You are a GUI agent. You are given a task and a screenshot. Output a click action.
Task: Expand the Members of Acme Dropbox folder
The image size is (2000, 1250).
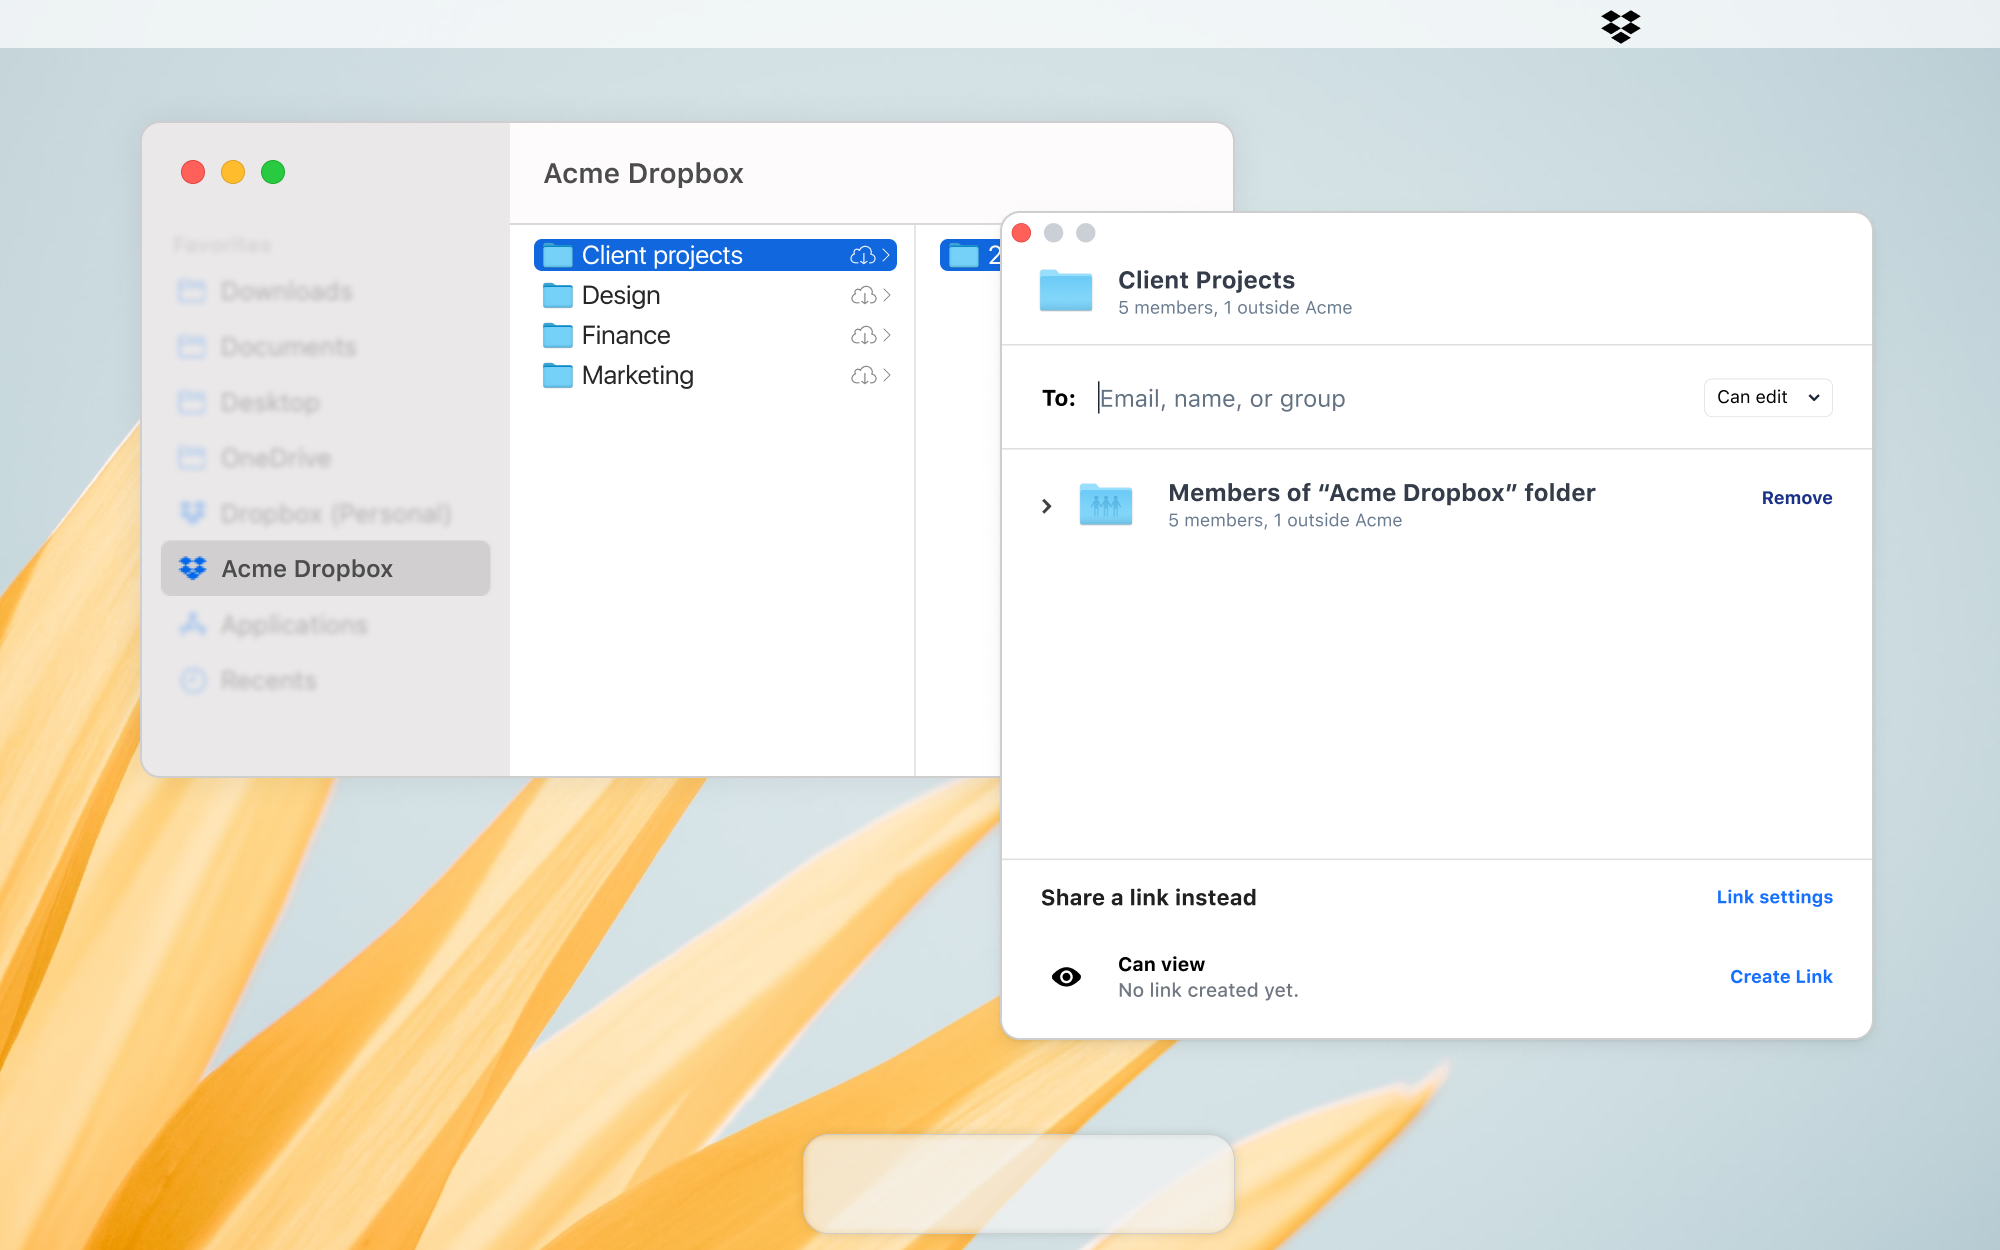tap(1048, 505)
